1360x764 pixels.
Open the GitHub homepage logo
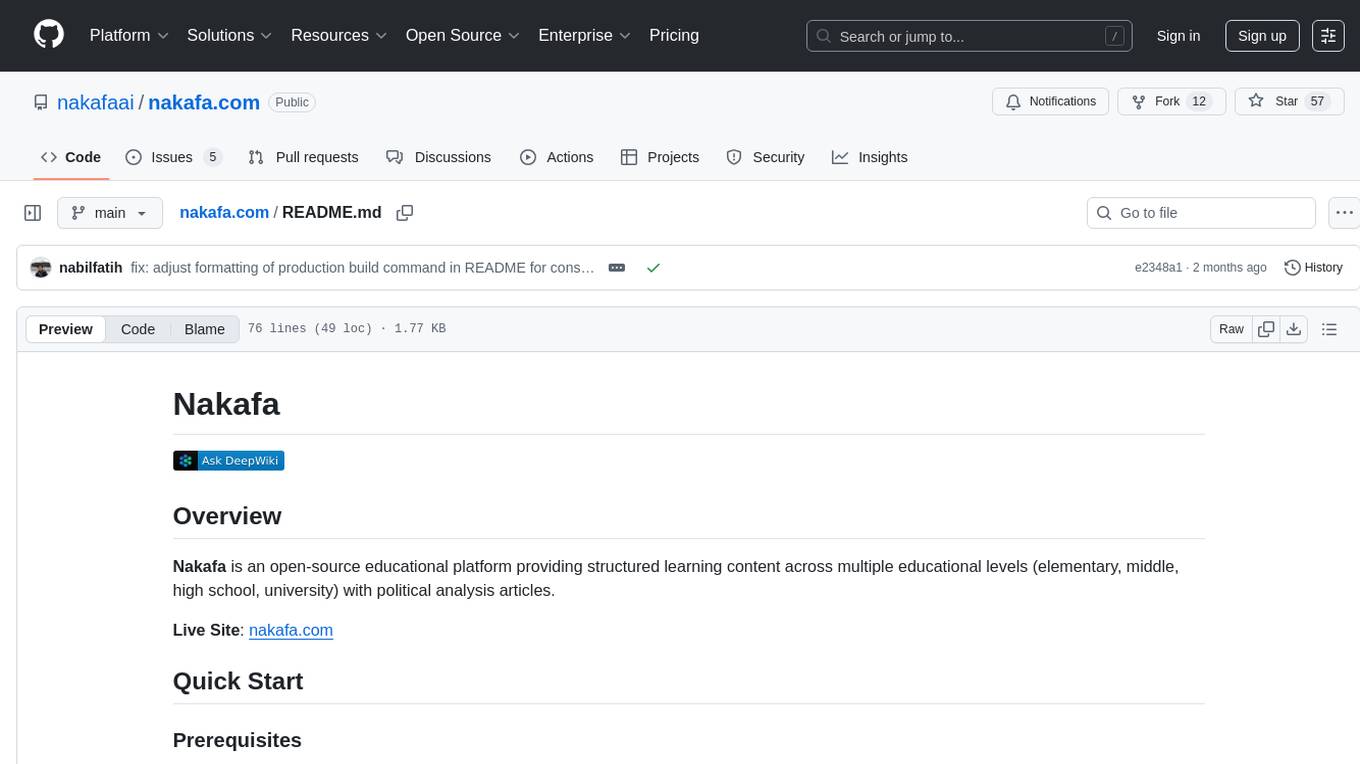49,35
